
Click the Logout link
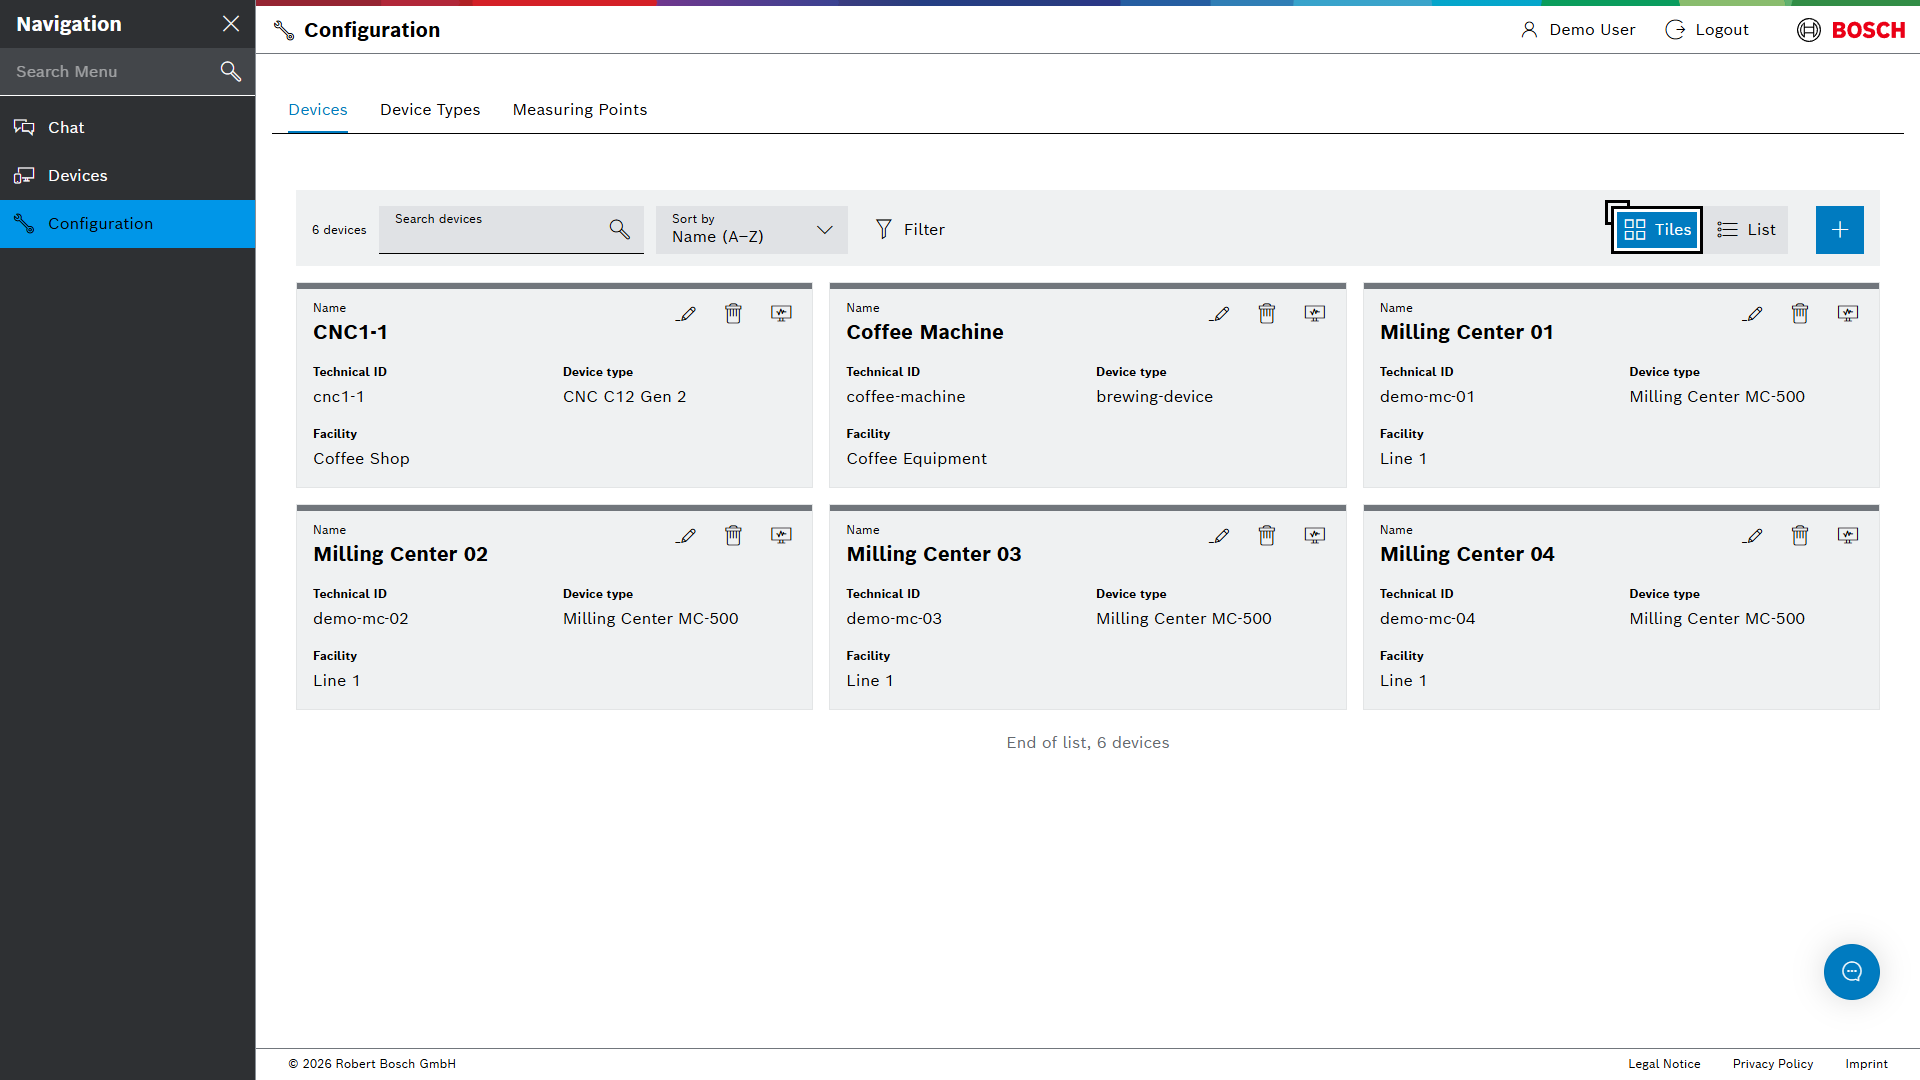(x=1707, y=30)
